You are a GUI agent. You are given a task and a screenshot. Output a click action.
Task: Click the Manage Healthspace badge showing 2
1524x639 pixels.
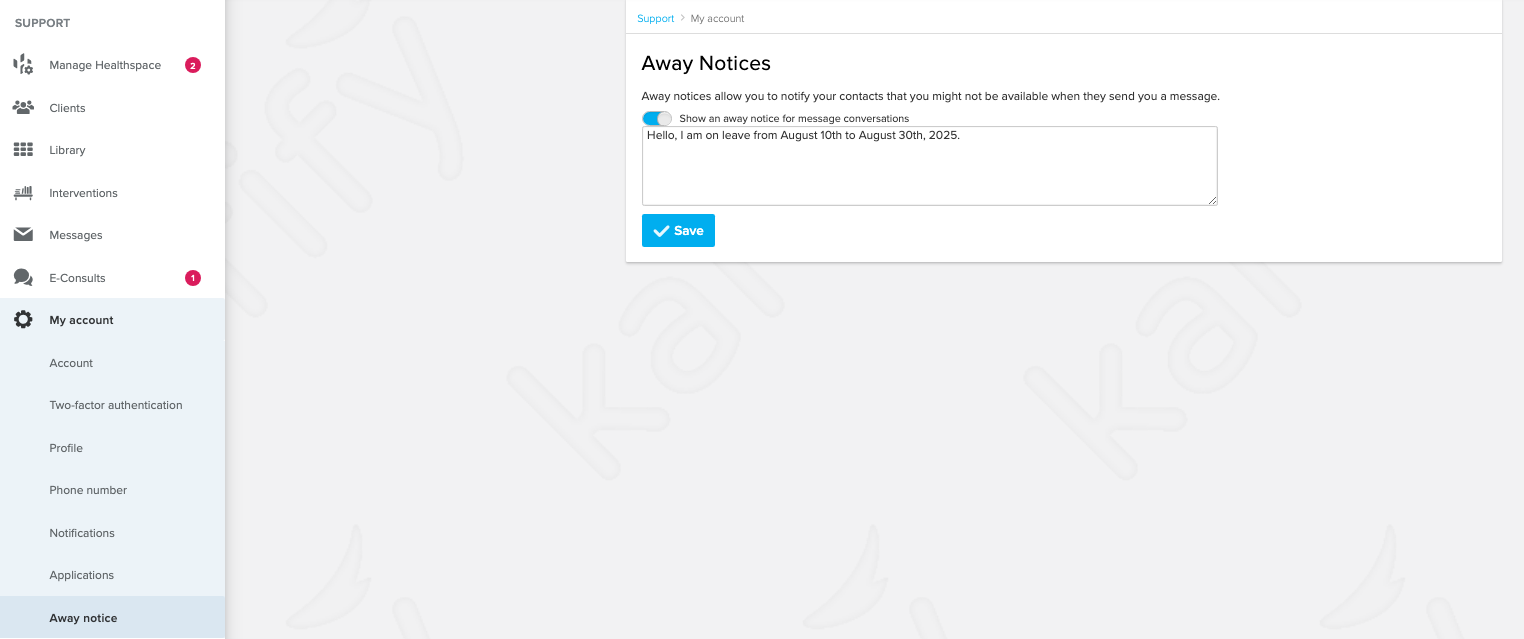click(x=193, y=65)
